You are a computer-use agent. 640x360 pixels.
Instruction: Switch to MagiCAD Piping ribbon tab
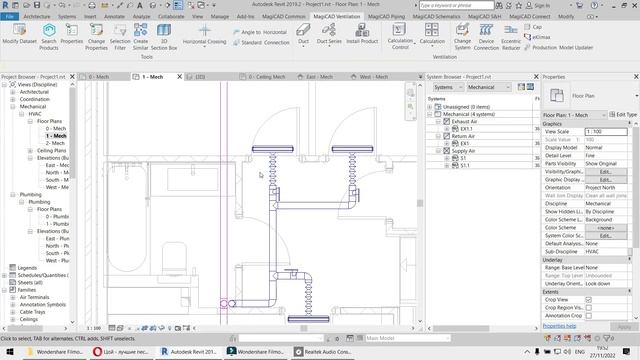386,17
